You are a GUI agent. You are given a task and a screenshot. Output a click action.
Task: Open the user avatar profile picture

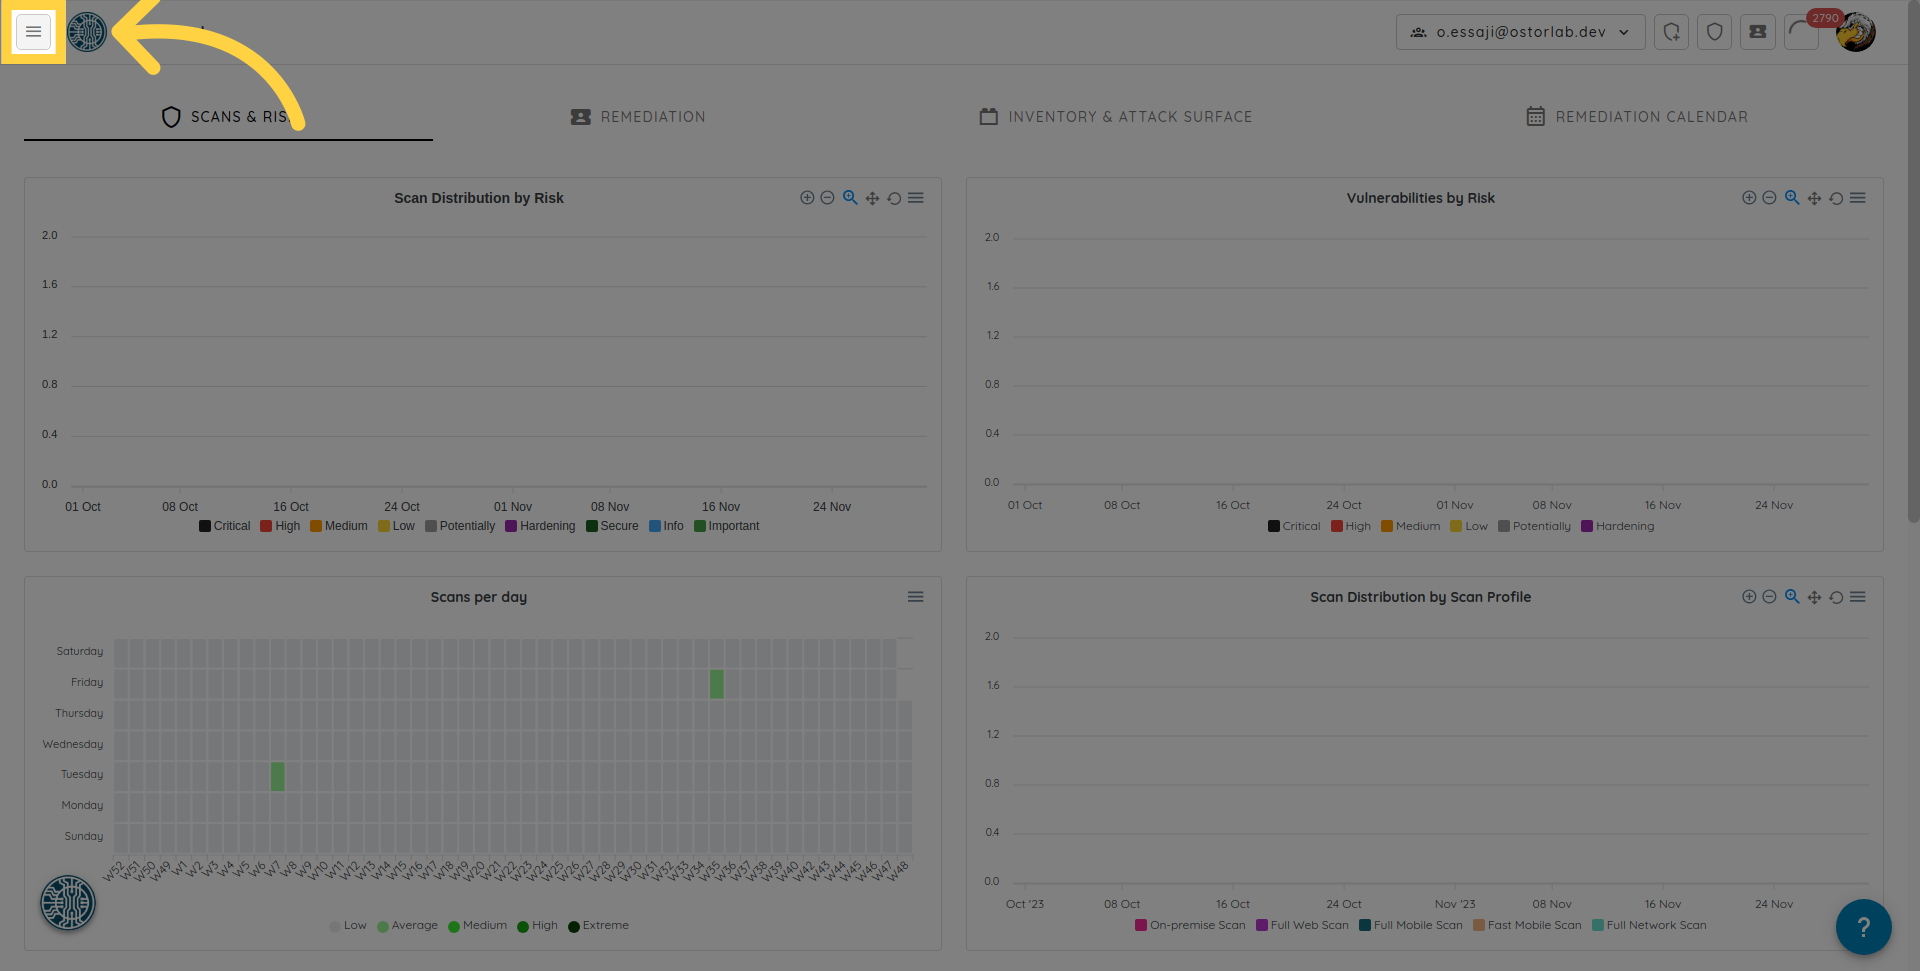pyautogui.click(x=1856, y=33)
